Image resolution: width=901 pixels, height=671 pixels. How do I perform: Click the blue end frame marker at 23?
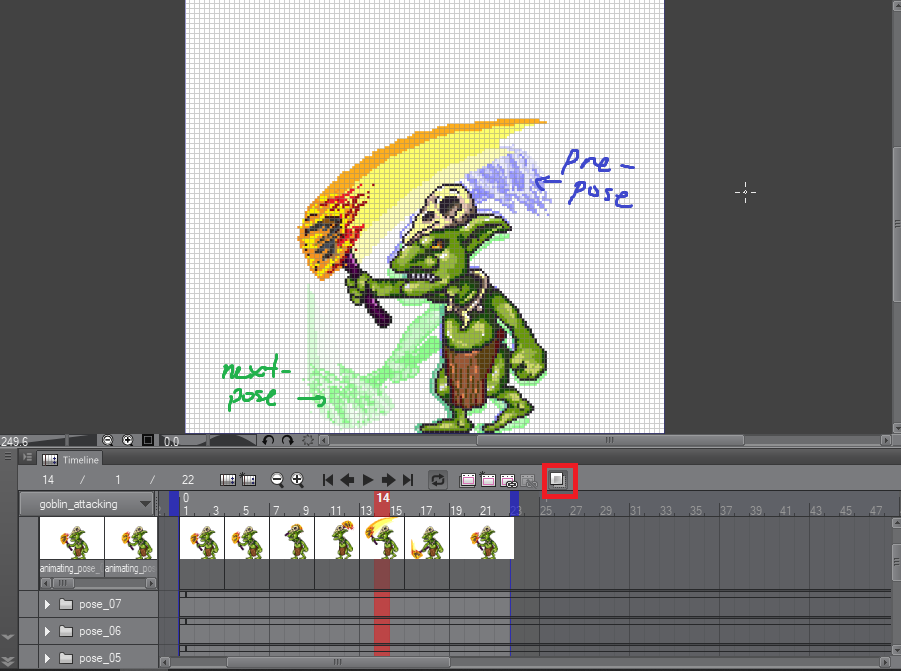pyautogui.click(x=515, y=504)
